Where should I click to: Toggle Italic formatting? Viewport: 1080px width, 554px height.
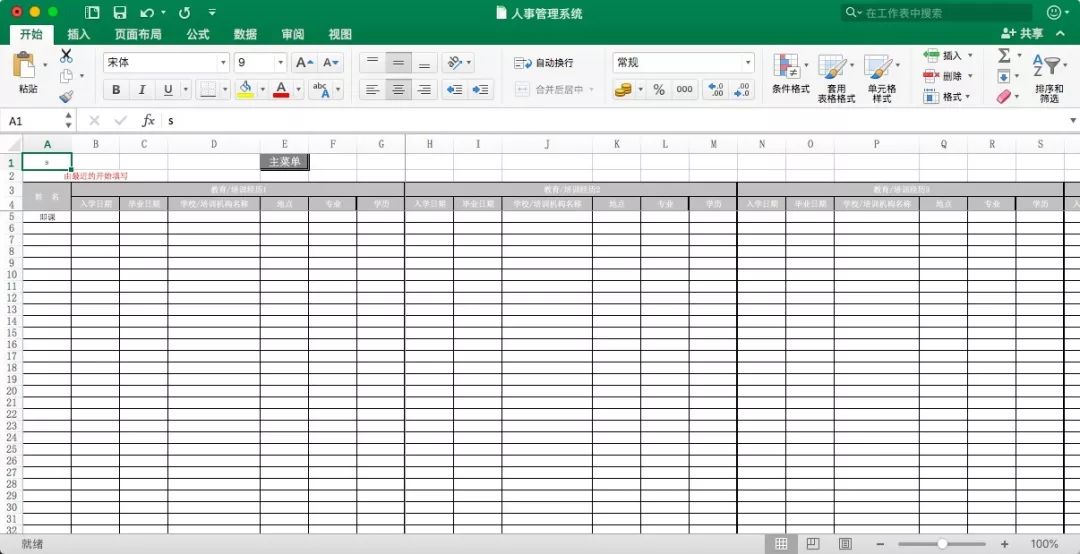[x=142, y=90]
